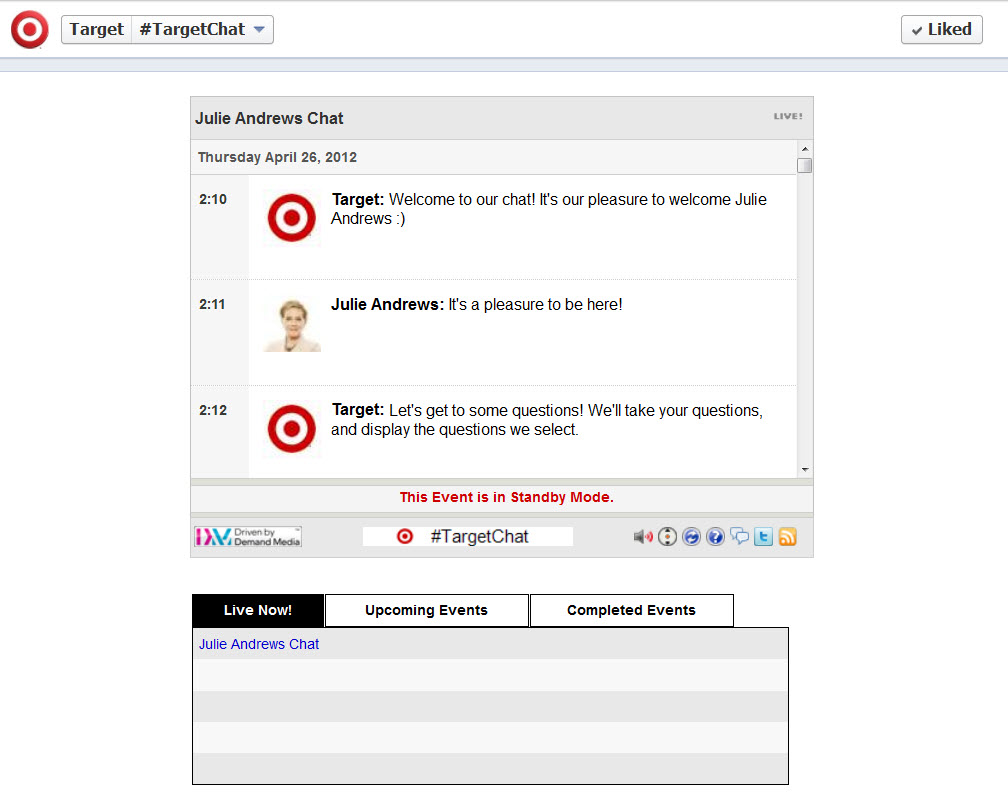The width and height of the screenshot is (1008, 799).
Task: Switch to Completed Events tab
Action: (631, 611)
